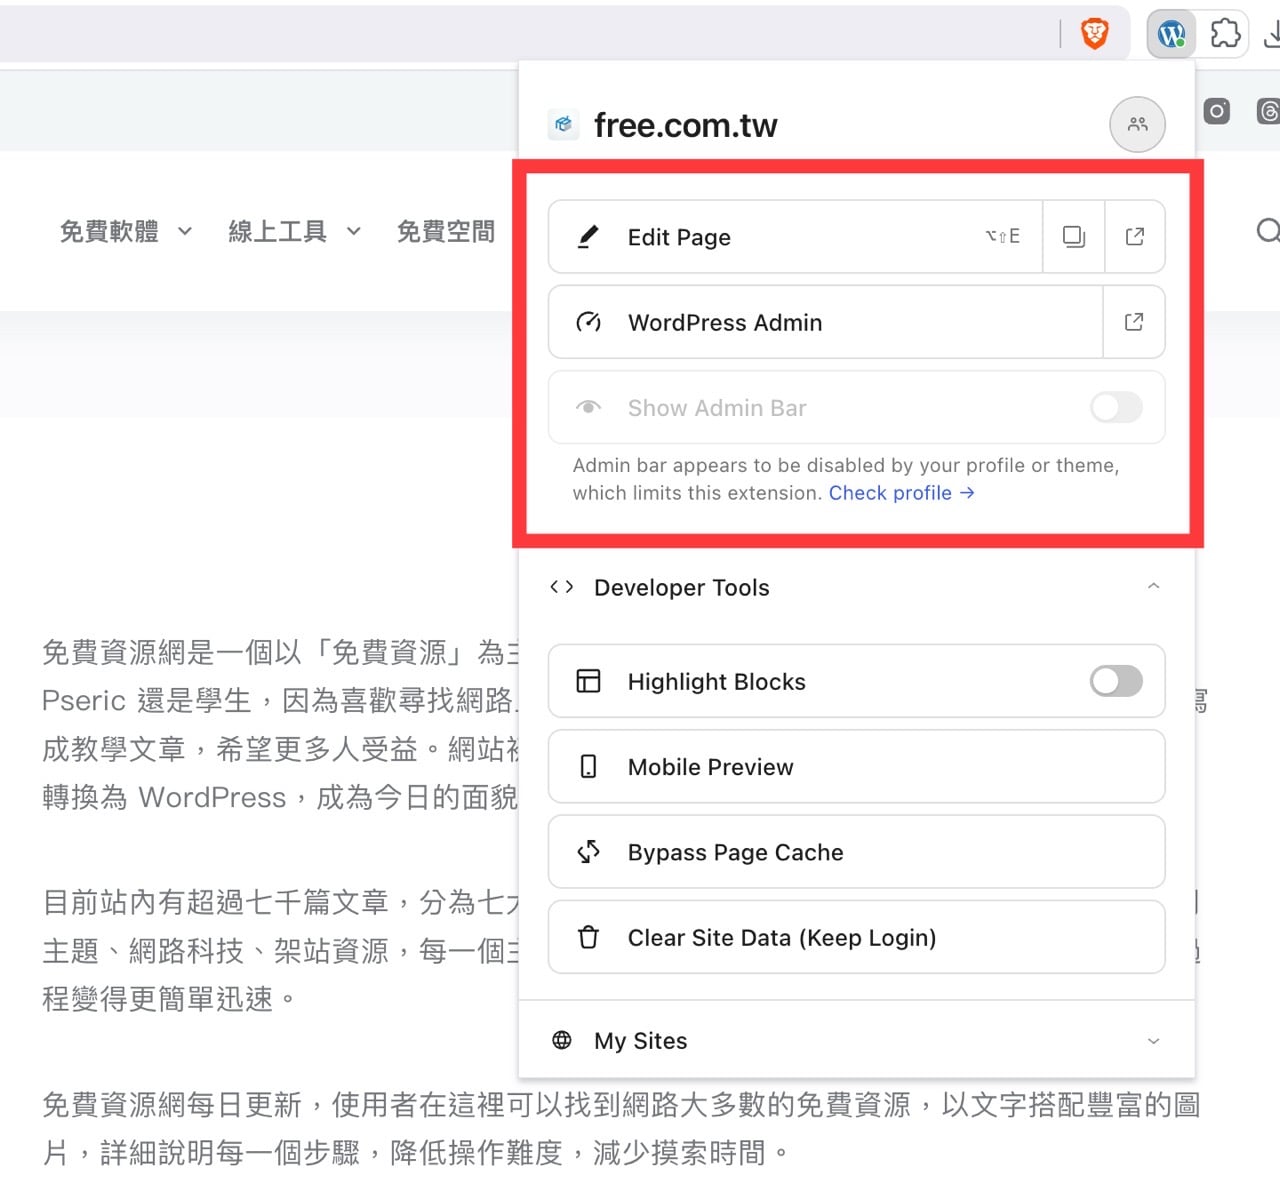The image size is (1280, 1200).
Task: Click the Instagram icon on the page header
Action: coord(1216,111)
